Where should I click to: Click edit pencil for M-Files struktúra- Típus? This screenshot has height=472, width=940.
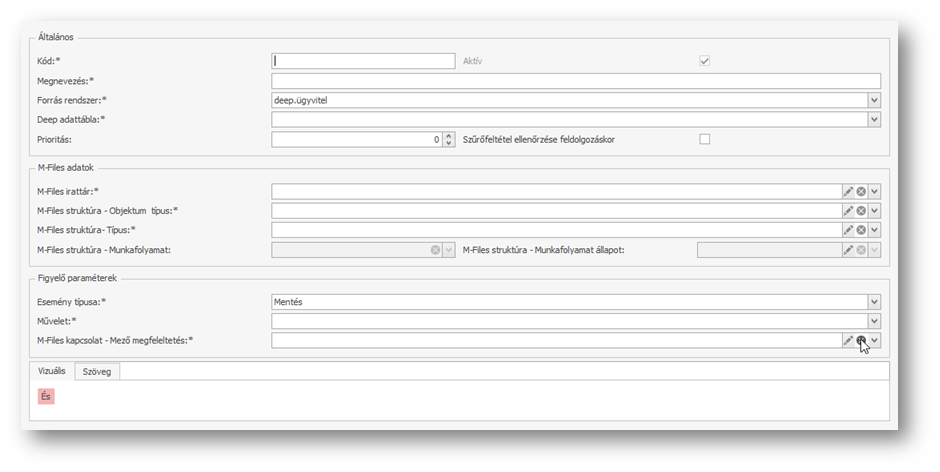tap(847, 230)
